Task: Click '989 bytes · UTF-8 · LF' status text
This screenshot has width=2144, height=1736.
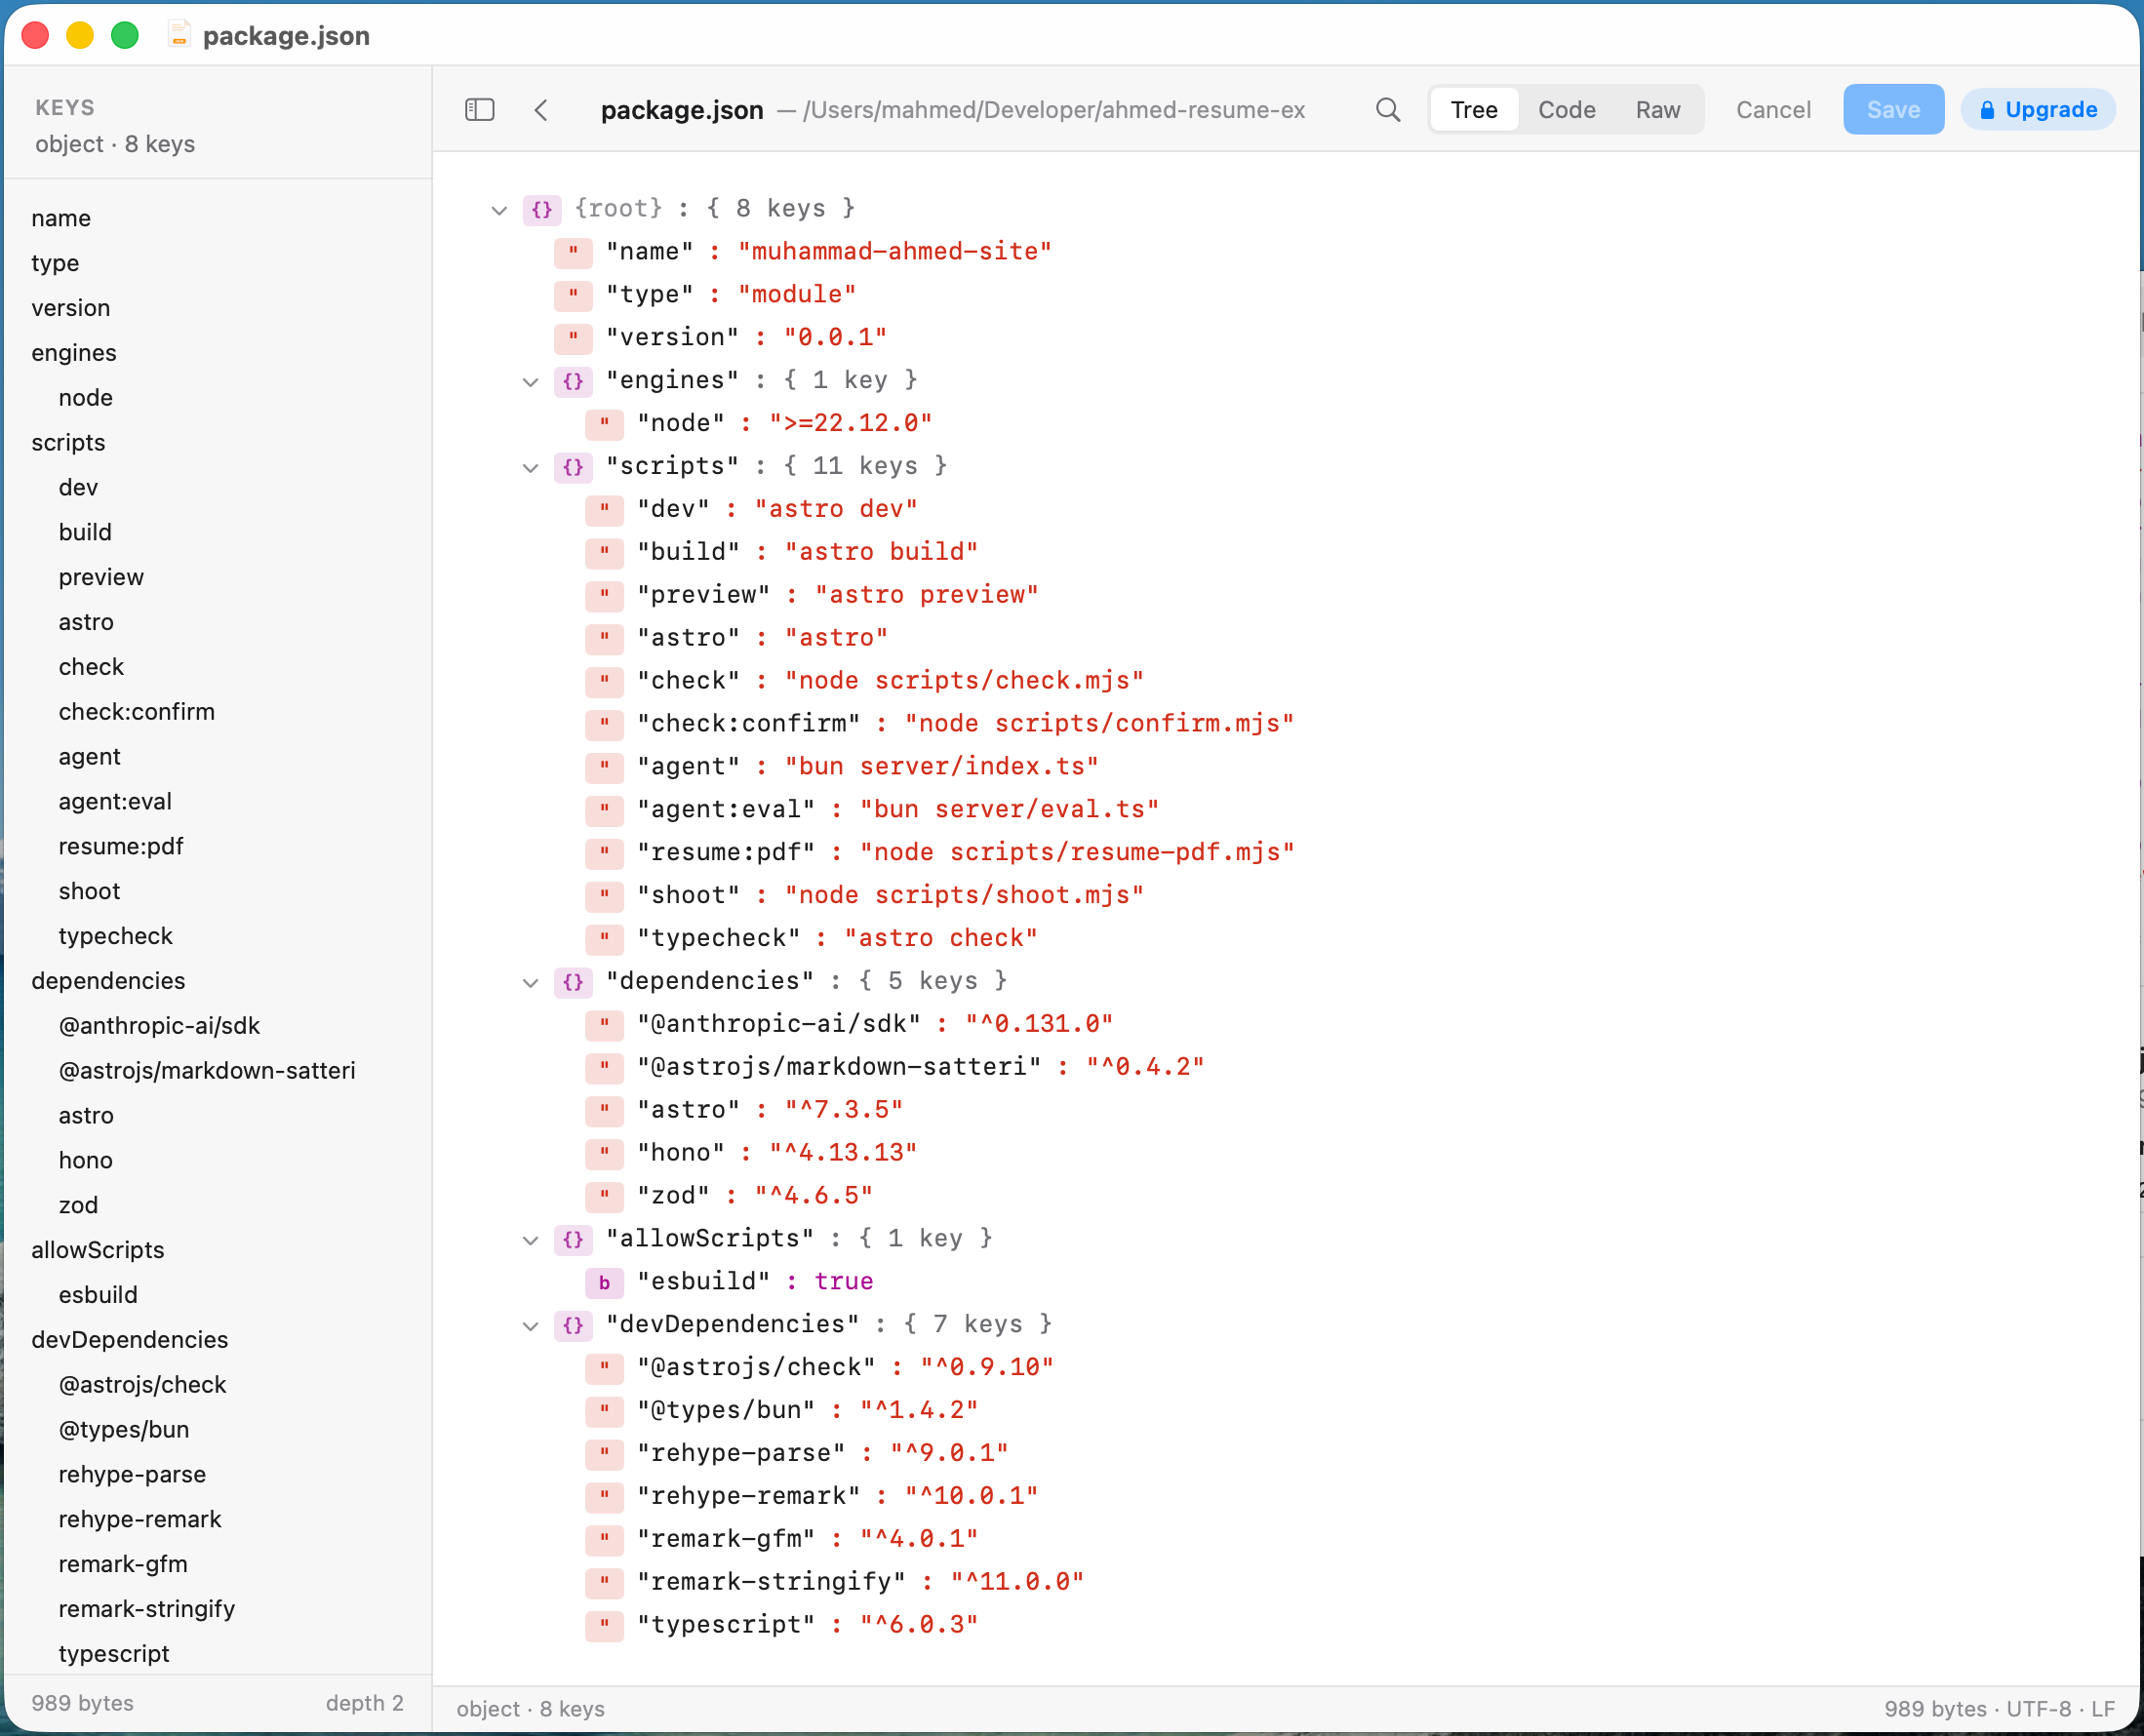Action: (1999, 1709)
